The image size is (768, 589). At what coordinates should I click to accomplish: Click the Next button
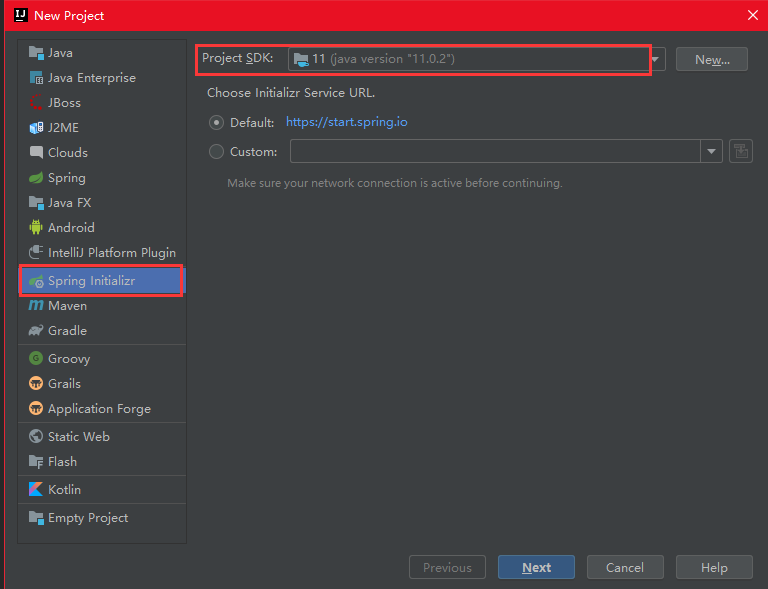click(x=536, y=567)
